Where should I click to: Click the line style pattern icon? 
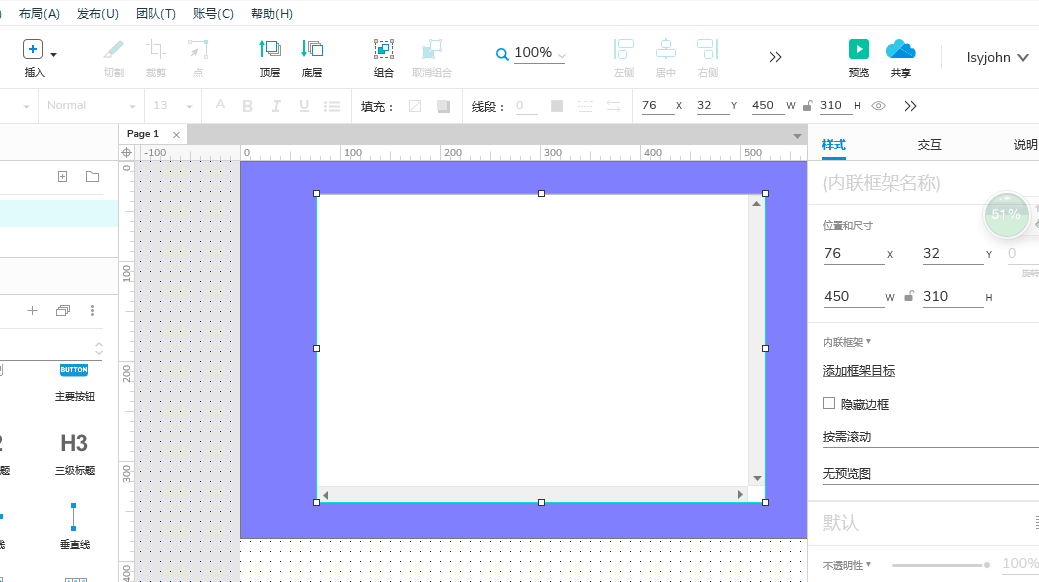(585, 106)
